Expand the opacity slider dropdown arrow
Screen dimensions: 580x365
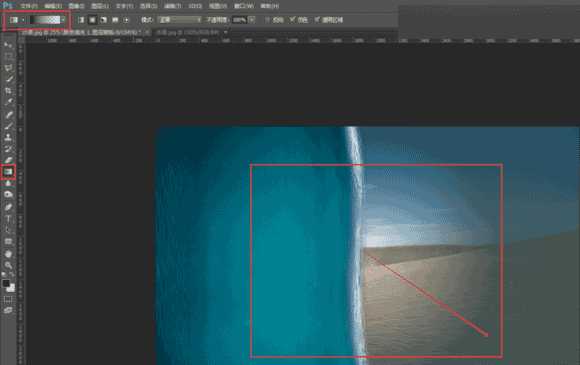pyautogui.click(x=252, y=20)
